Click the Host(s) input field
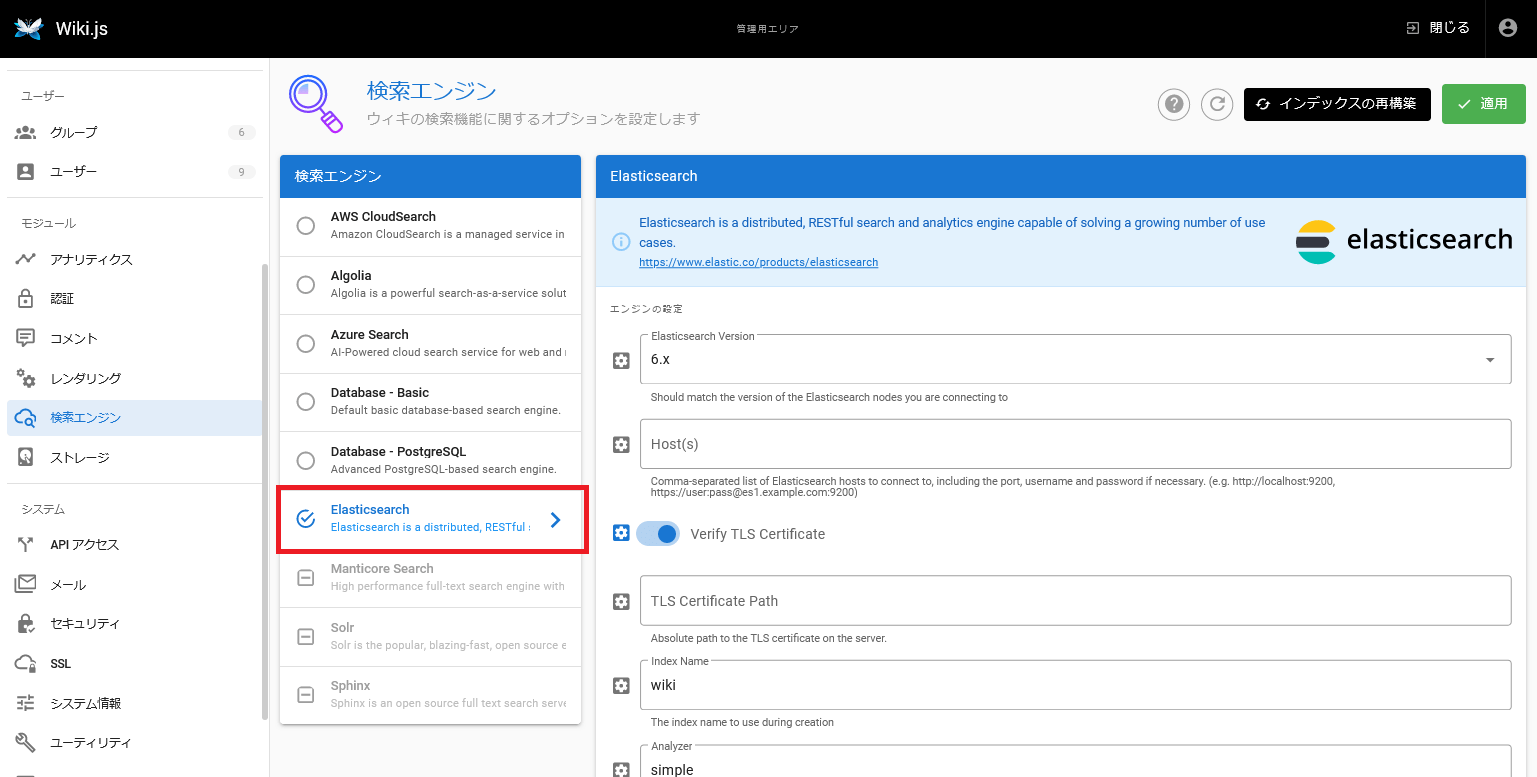Screen dimensions: 1537x777 (1075, 444)
